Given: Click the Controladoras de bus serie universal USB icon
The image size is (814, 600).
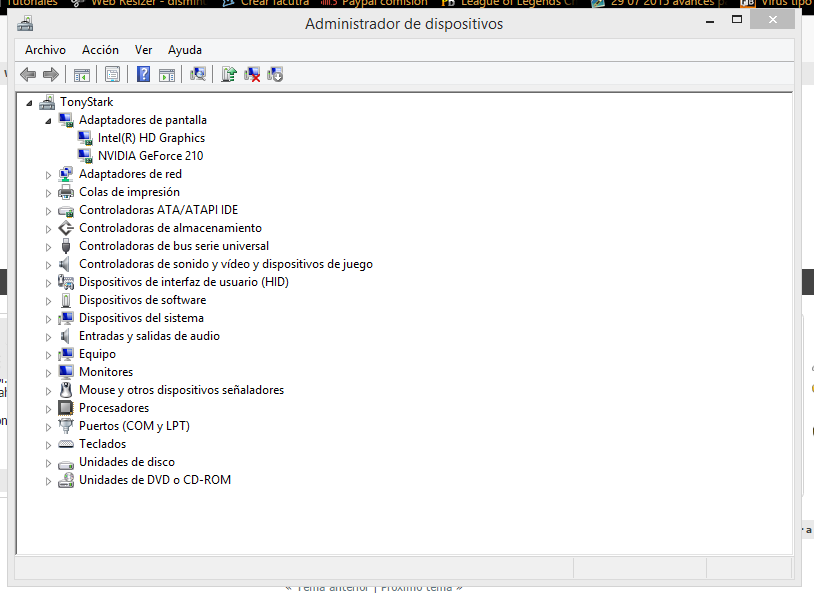Looking at the screenshot, I should [x=66, y=246].
